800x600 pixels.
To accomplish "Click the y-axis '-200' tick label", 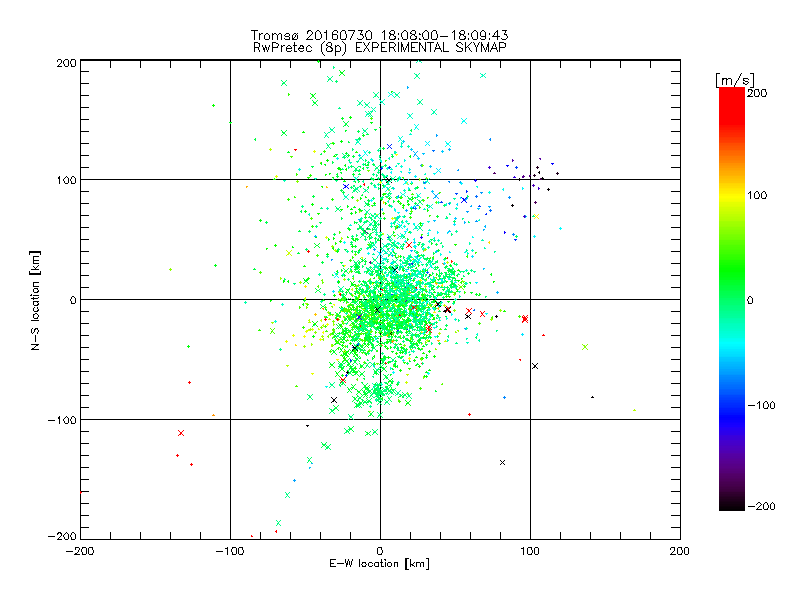I will coord(63,536).
